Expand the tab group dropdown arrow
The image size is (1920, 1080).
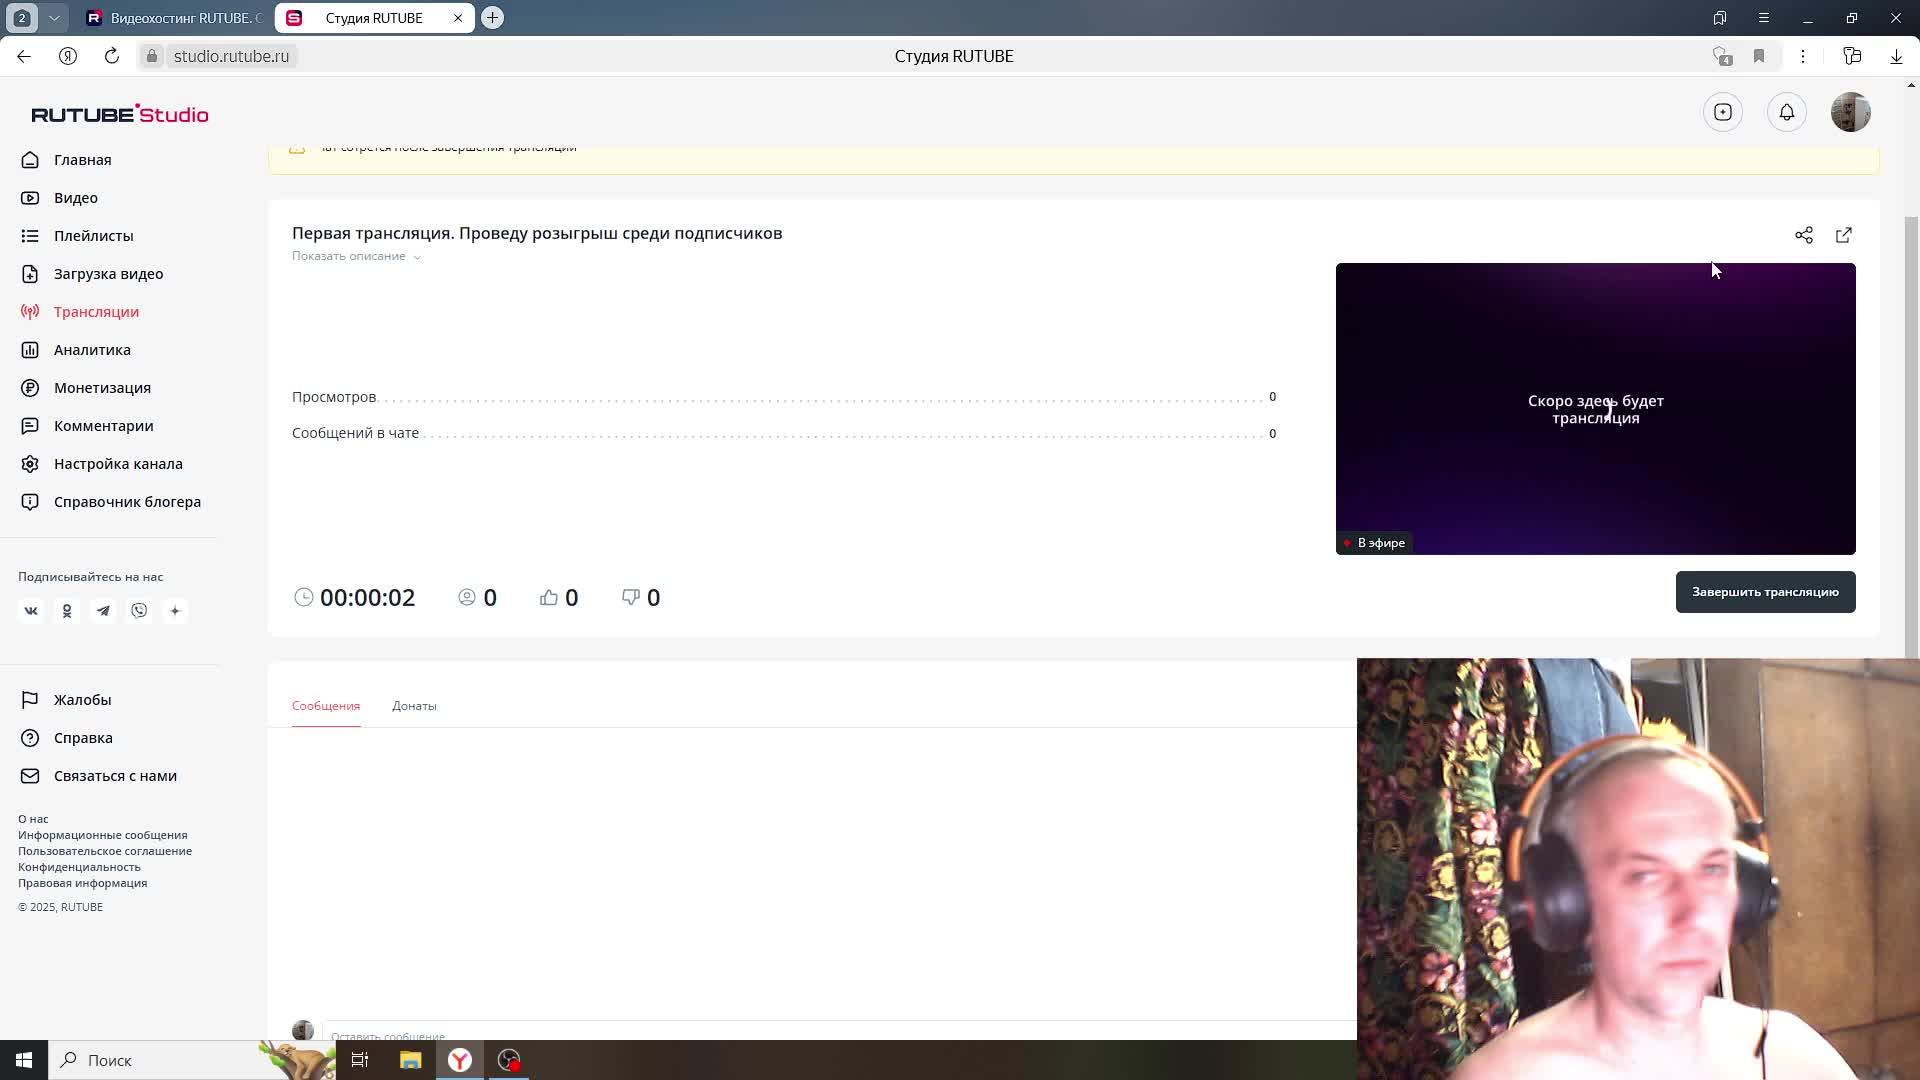[54, 18]
